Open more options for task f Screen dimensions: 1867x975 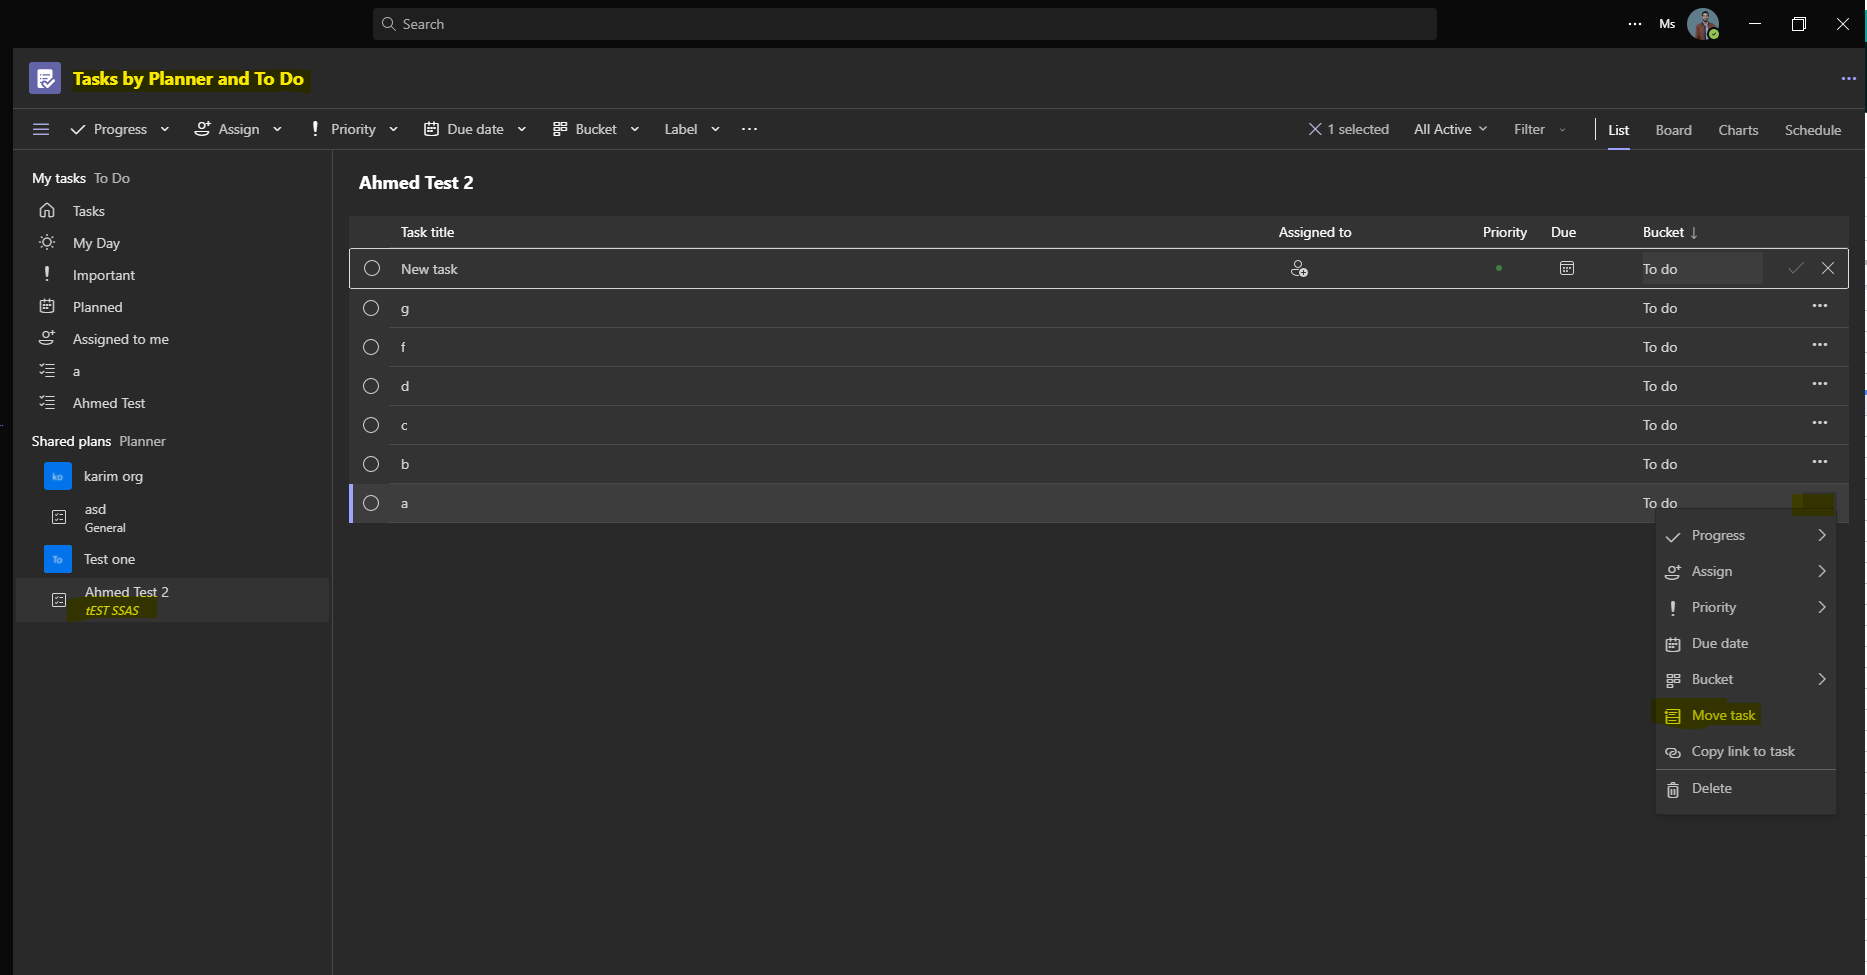1820,345
